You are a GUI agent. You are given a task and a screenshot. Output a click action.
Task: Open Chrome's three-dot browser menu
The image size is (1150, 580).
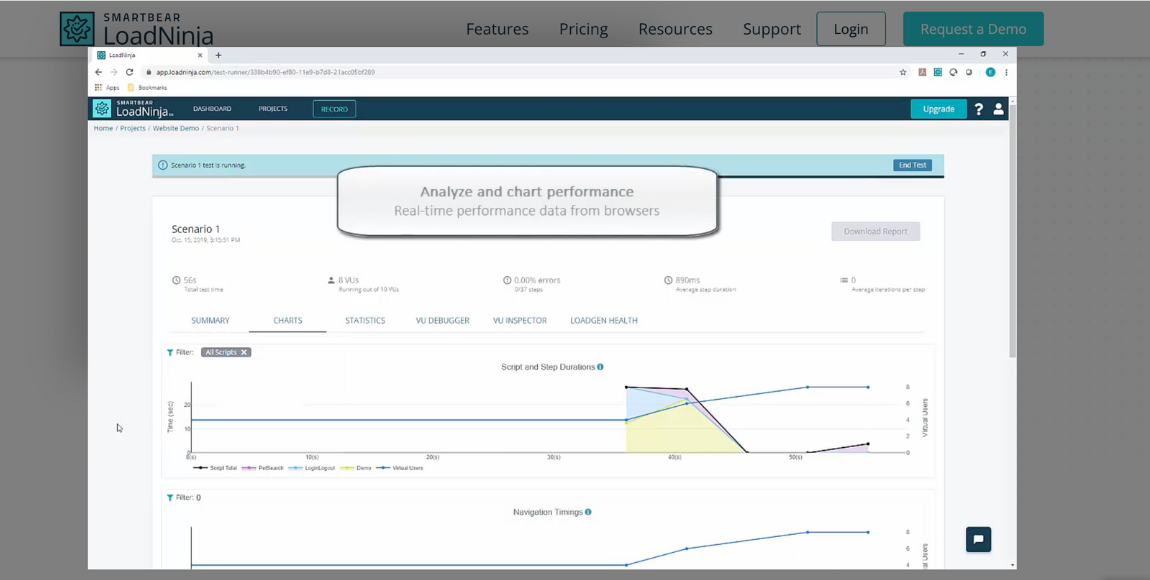point(1006,72)
